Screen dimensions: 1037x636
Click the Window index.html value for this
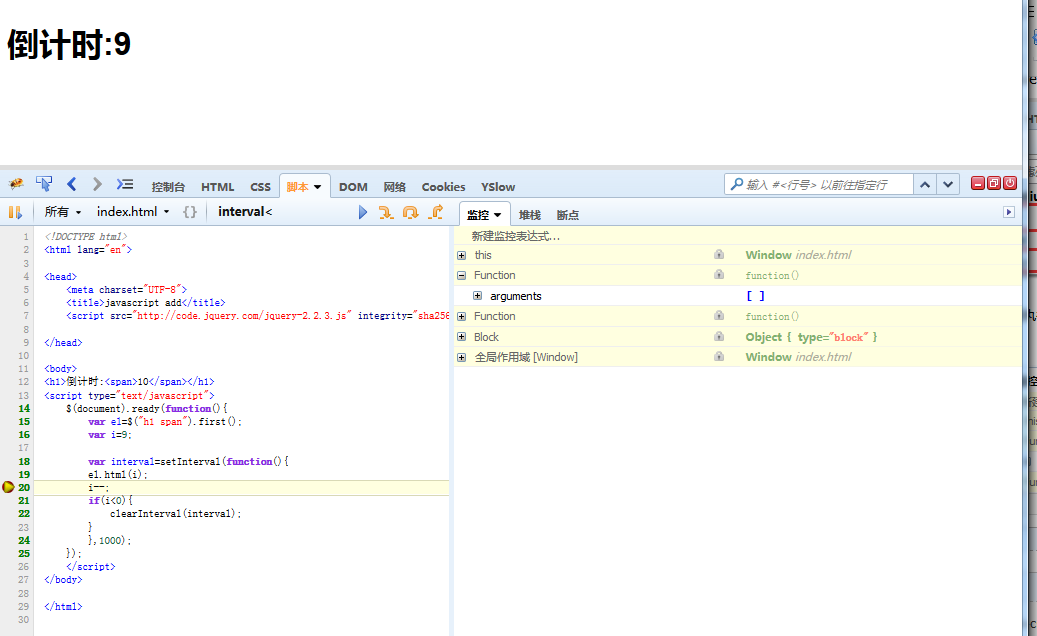798,255
